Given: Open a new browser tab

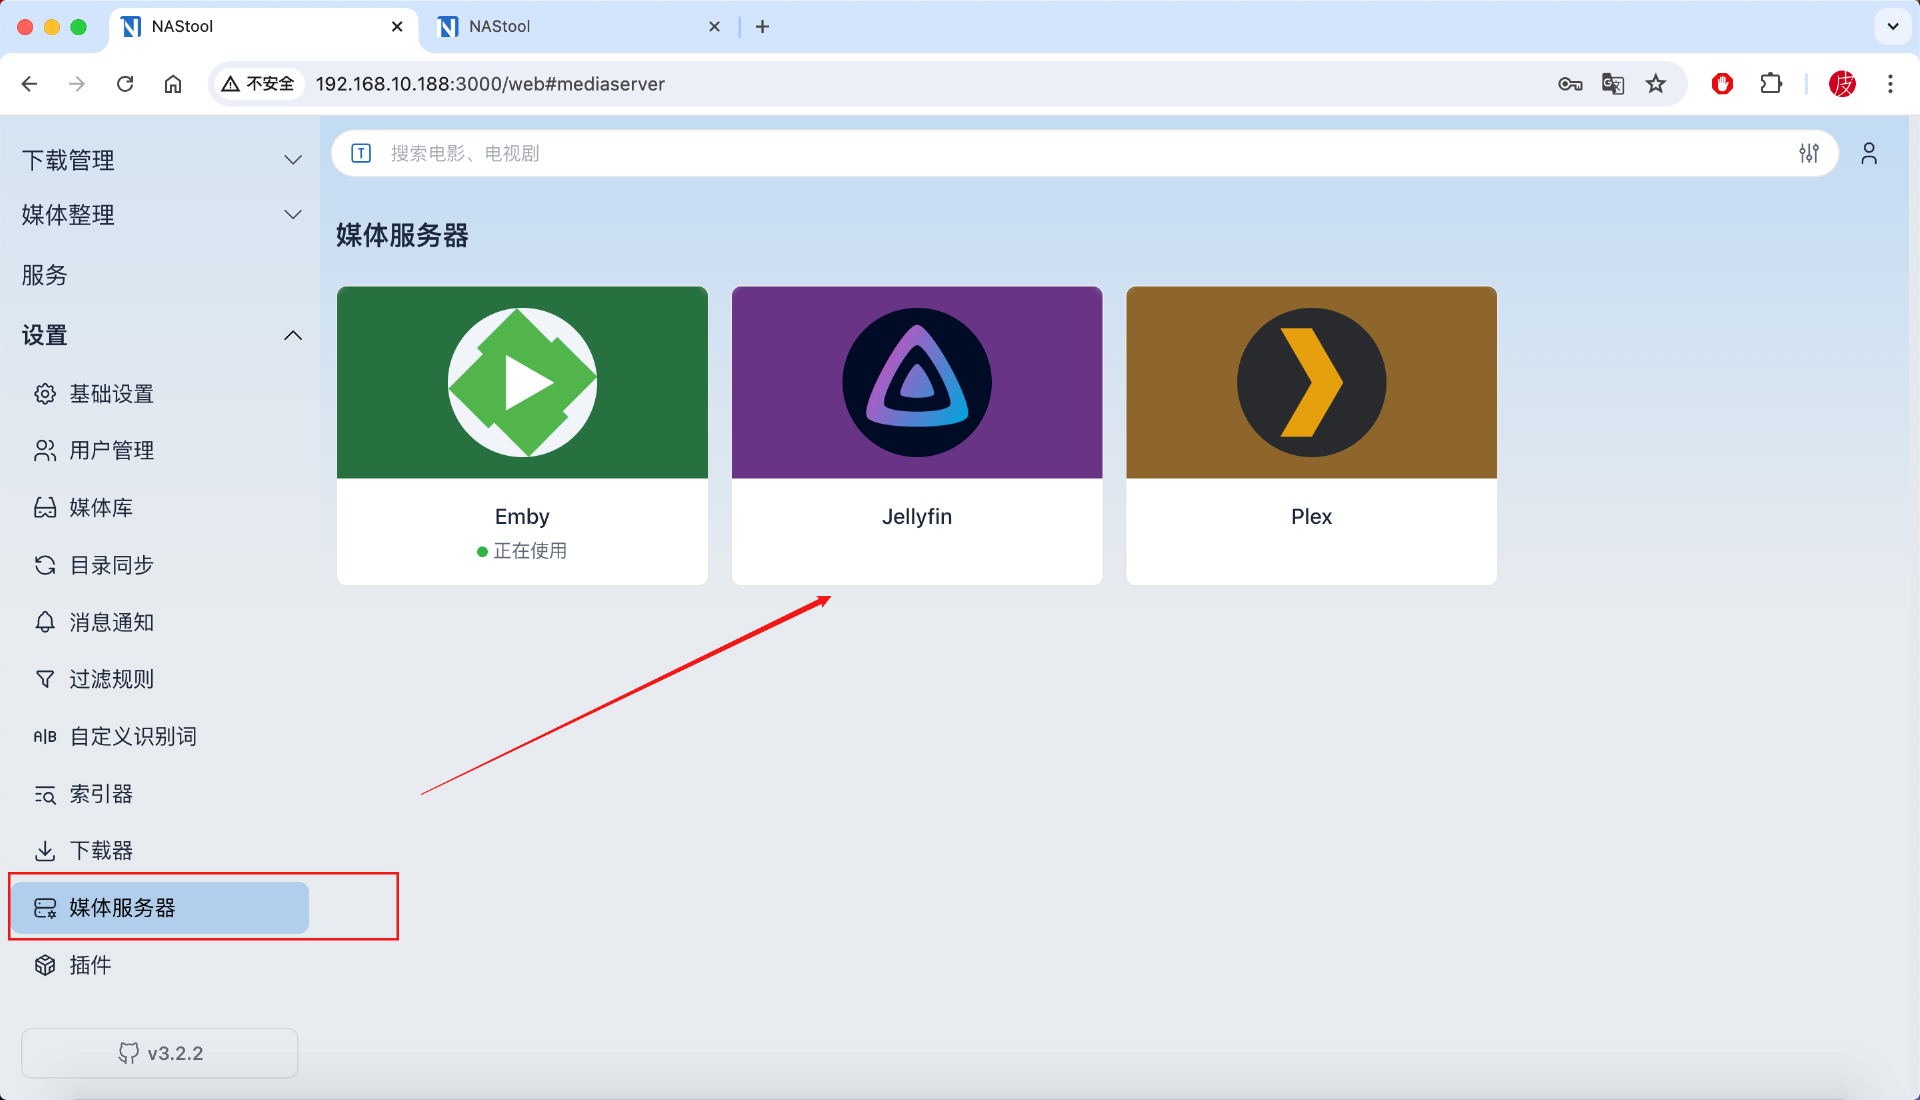Looking at the screenshot, I should tap(762, 27).
